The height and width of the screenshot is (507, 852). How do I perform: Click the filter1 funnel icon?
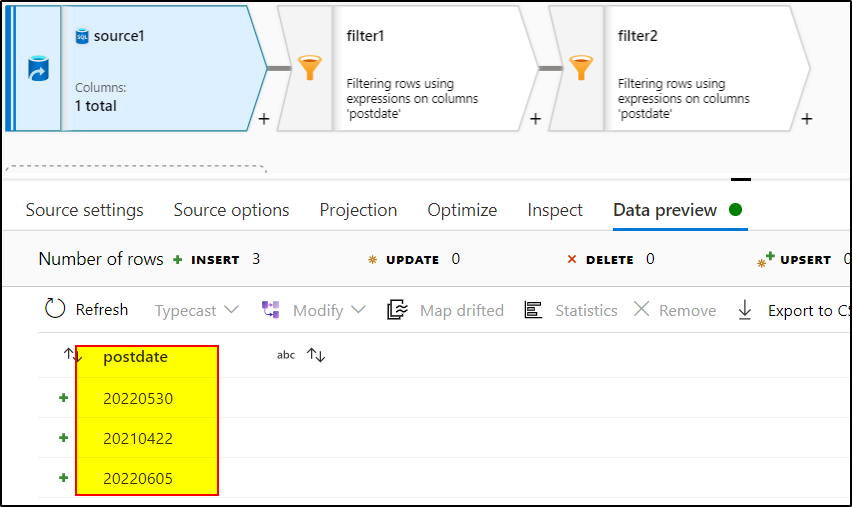click(x=310, y=68)
